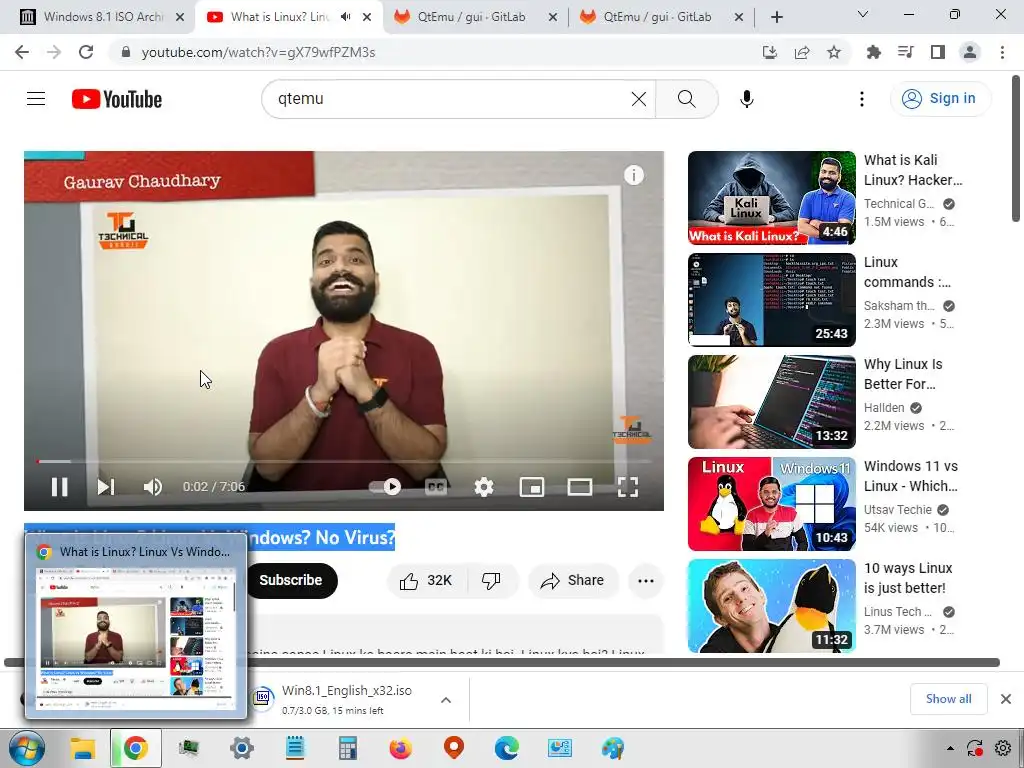Switch to first QtEmu / gui GitLab tab

point(472,17)
